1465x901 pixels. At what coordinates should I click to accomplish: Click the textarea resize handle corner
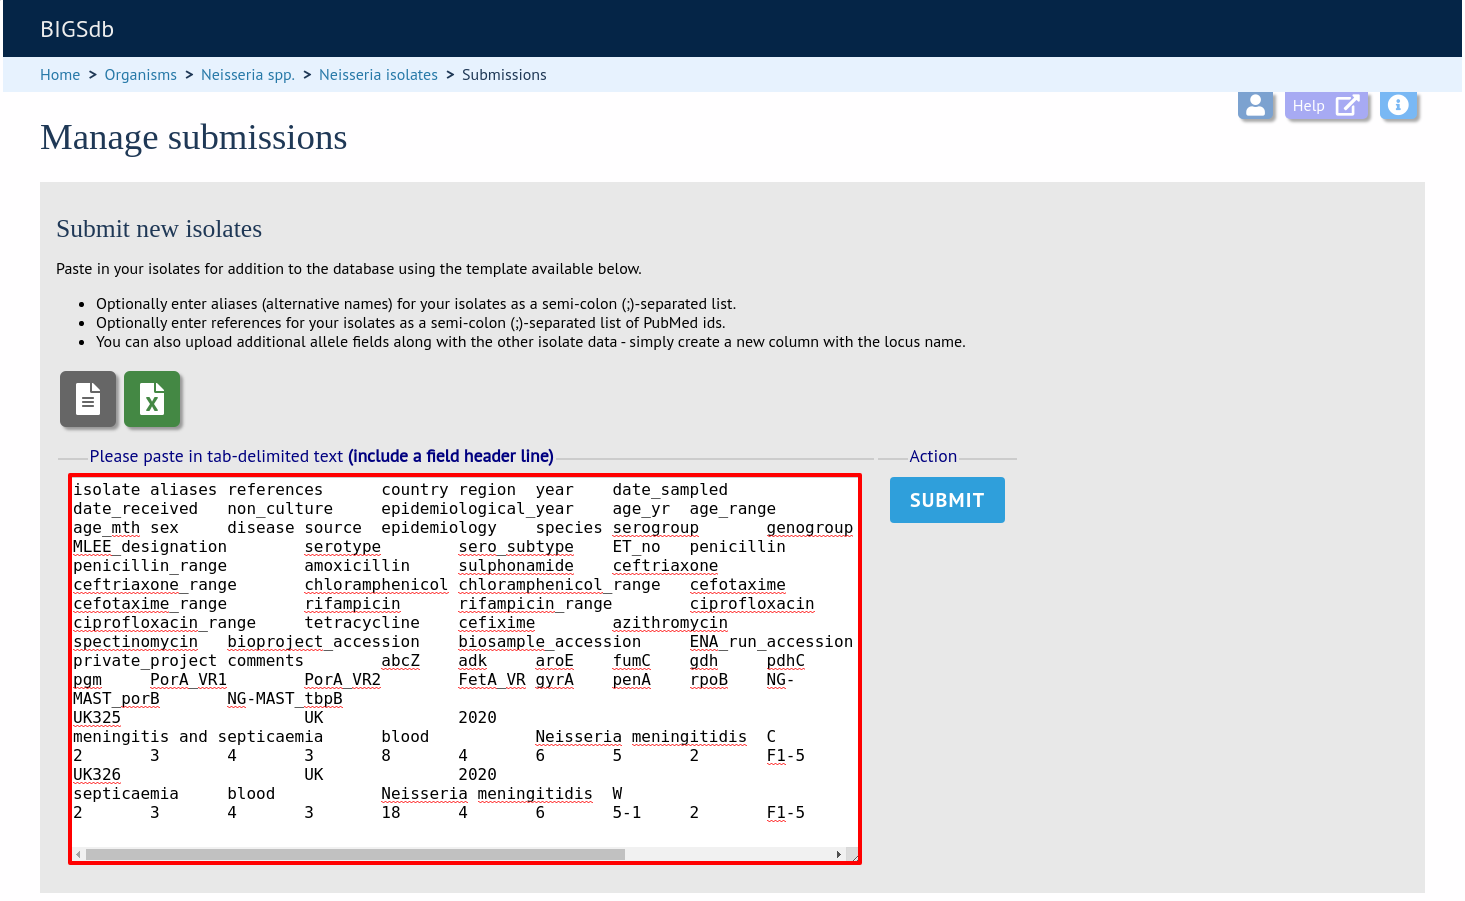click(x=852, y=855)
